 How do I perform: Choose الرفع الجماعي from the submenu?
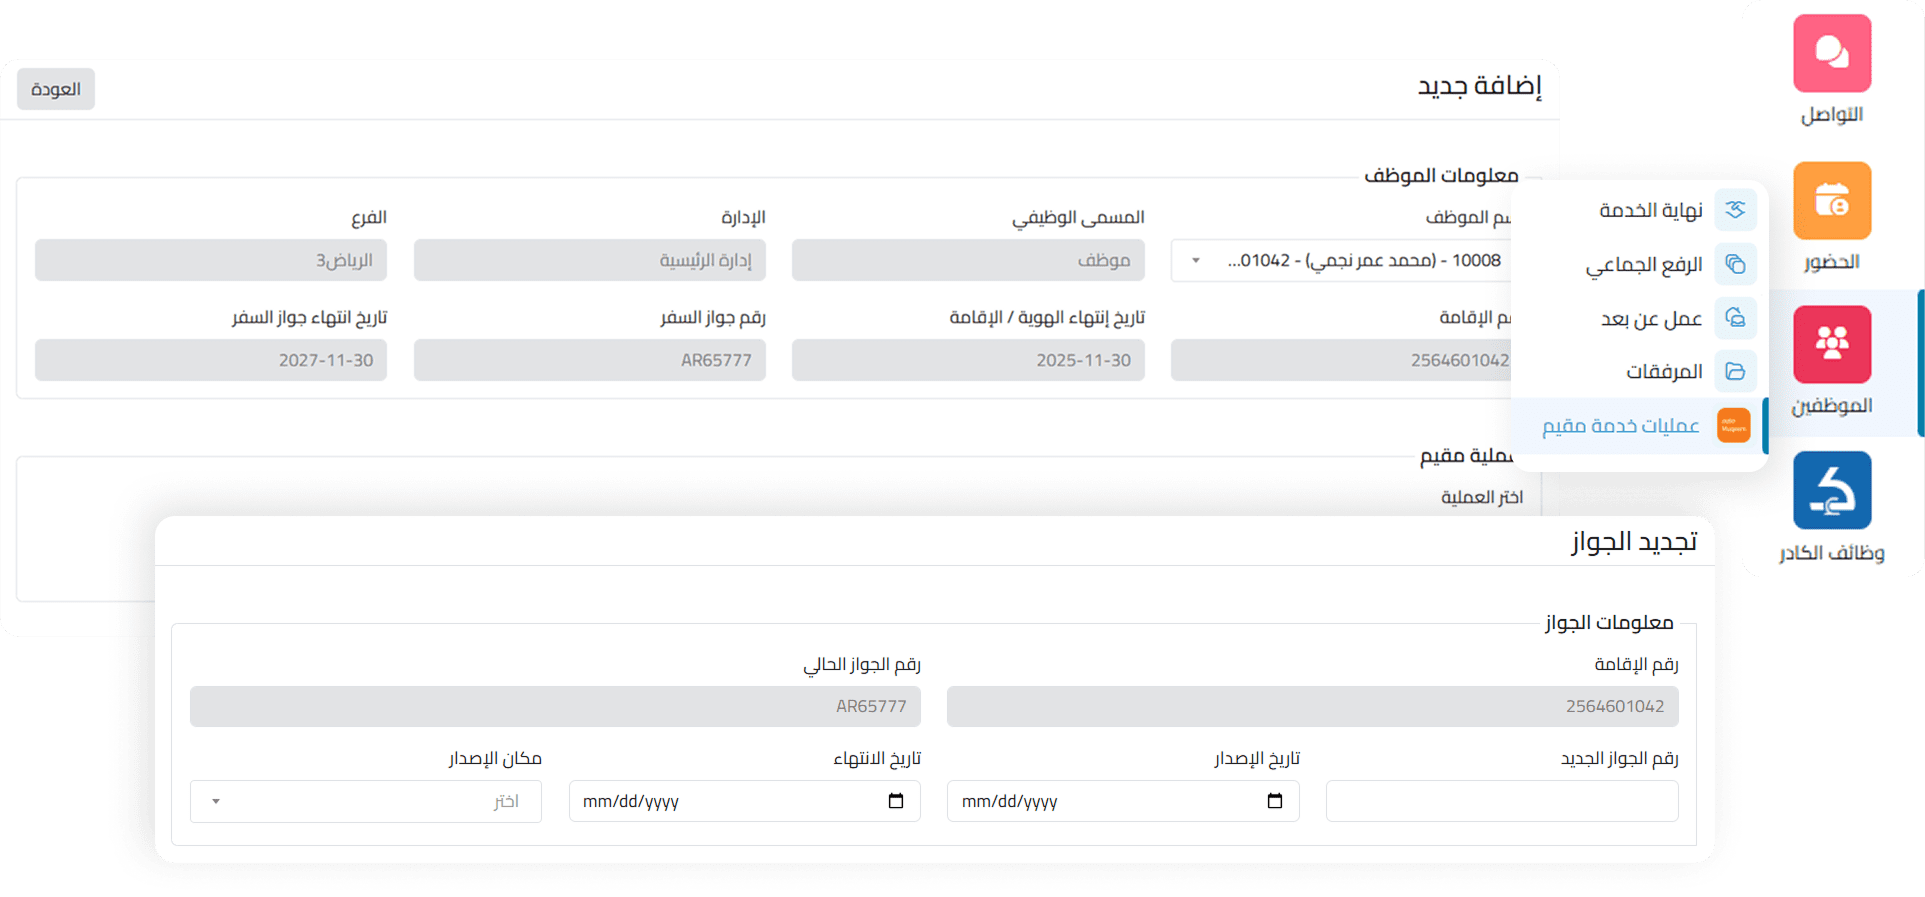point(1643,264)
